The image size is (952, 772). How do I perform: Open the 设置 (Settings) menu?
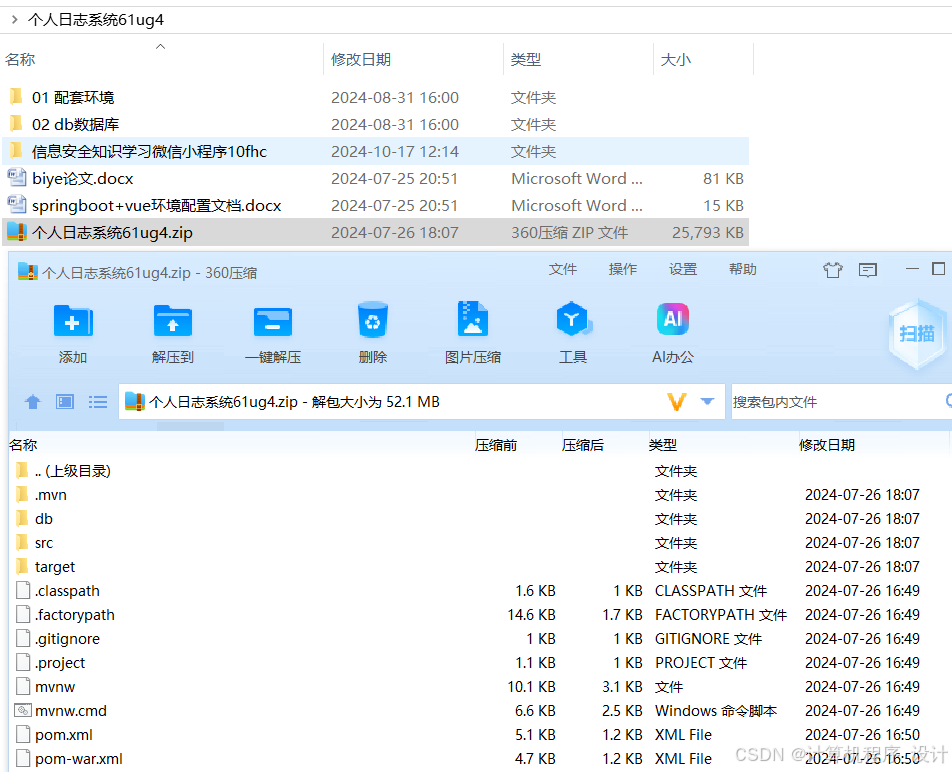point(683,269)
